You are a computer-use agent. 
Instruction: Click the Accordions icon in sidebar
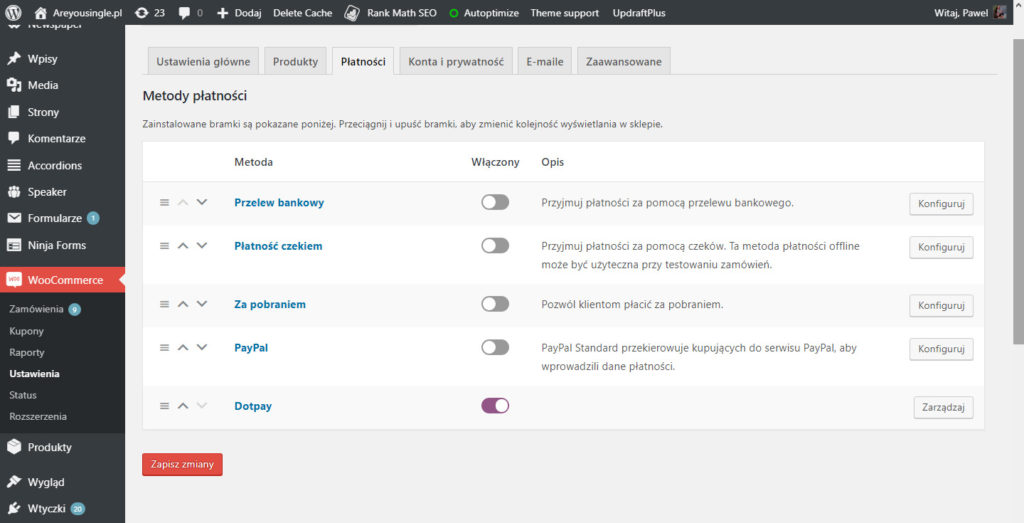pos(14,165)
